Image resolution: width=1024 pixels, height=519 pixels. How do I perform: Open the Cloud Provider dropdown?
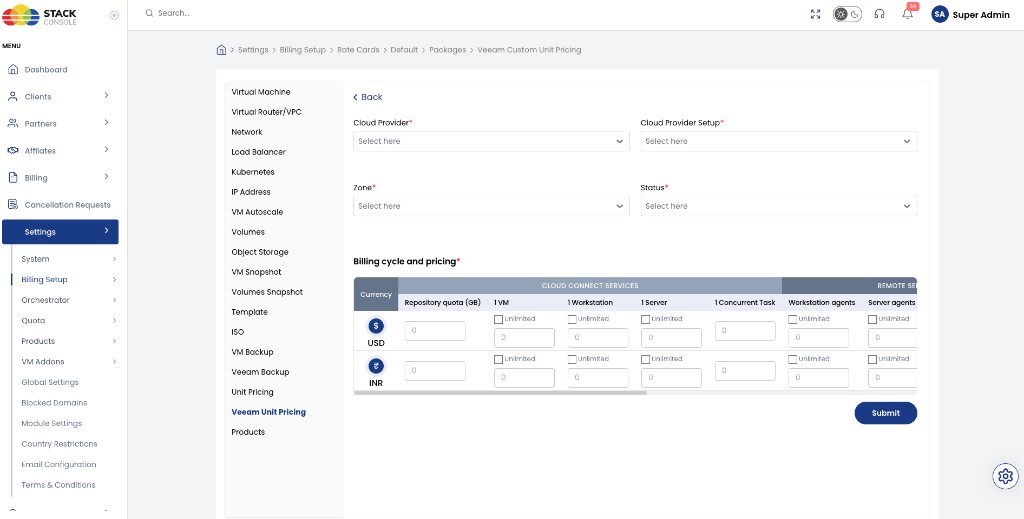click(491, 141)
